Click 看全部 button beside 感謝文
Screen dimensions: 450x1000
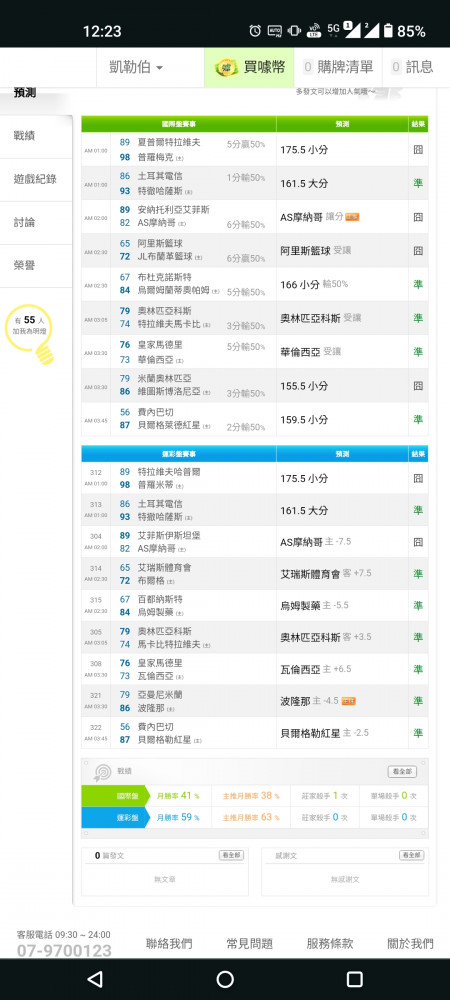(412, 855)
